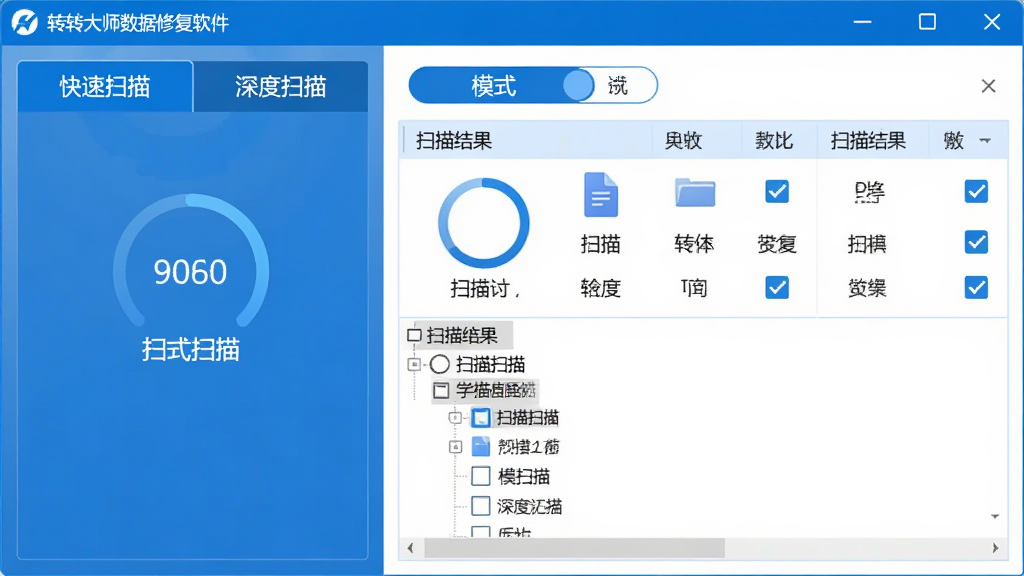
Task: Click the blue folder icon above 转体
Action: (694, 193)
